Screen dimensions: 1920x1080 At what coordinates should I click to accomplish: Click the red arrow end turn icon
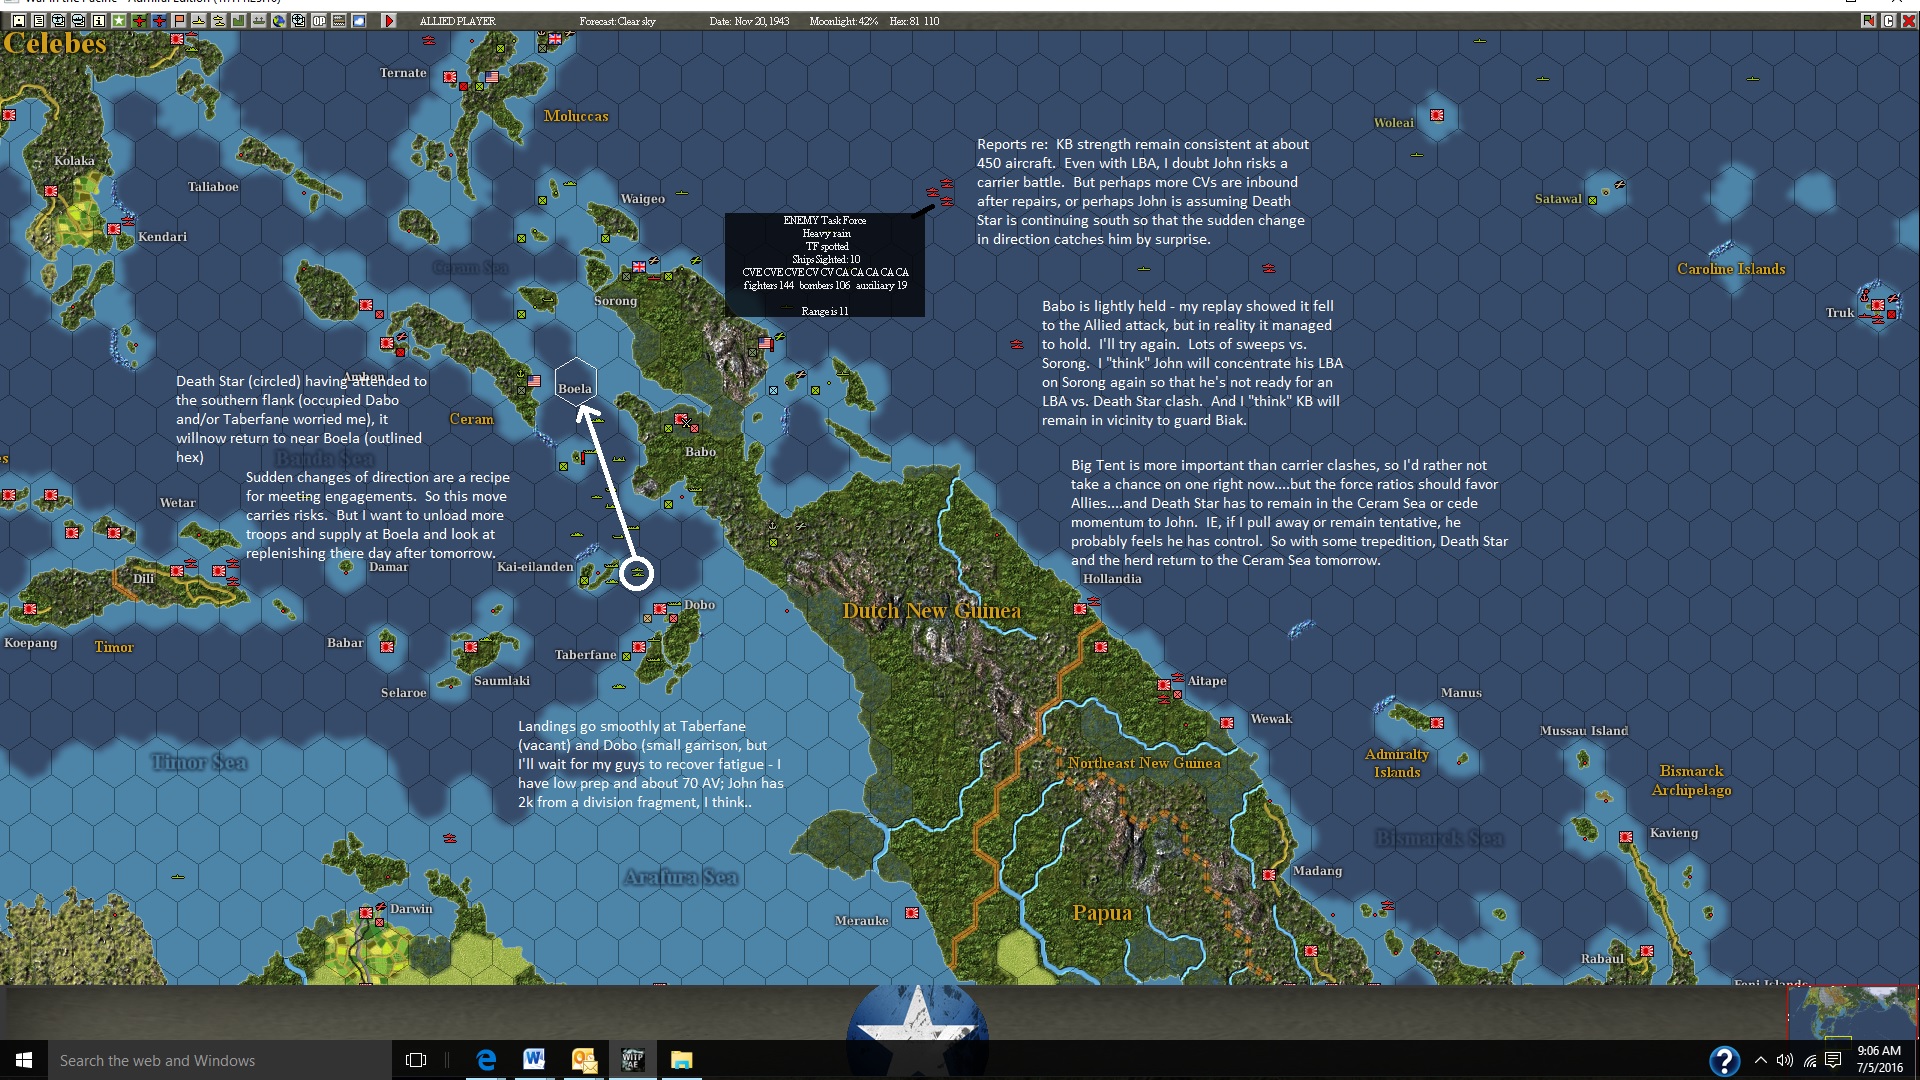389,20
